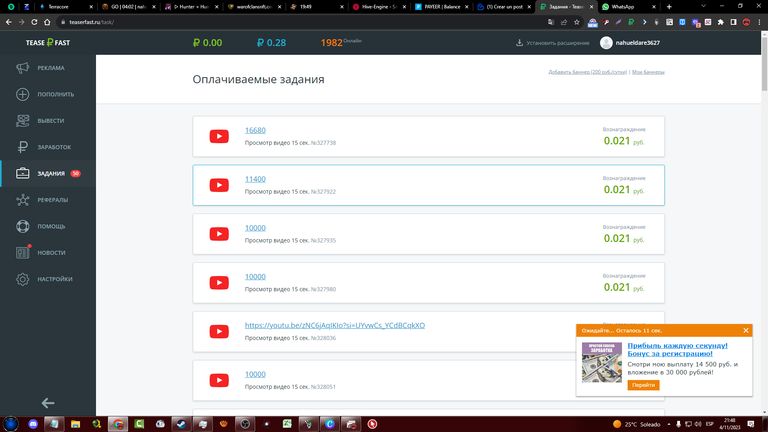
Task: Click the install extension download icon
Action: click(519, 43)
